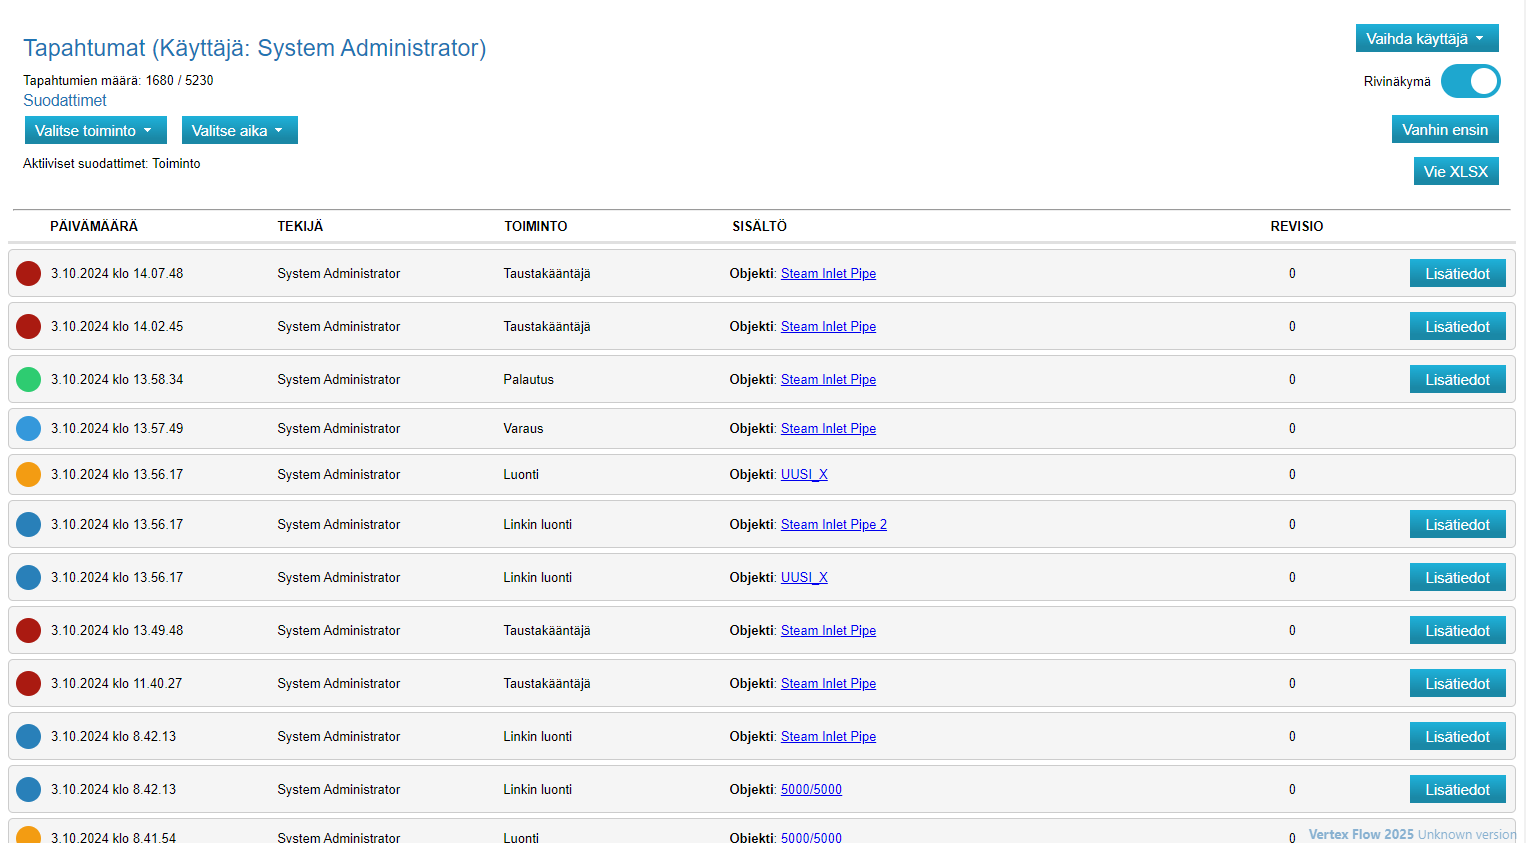Expand the Valitse aika dropdown
The image size is (1526, 844).
click(239, 131)
